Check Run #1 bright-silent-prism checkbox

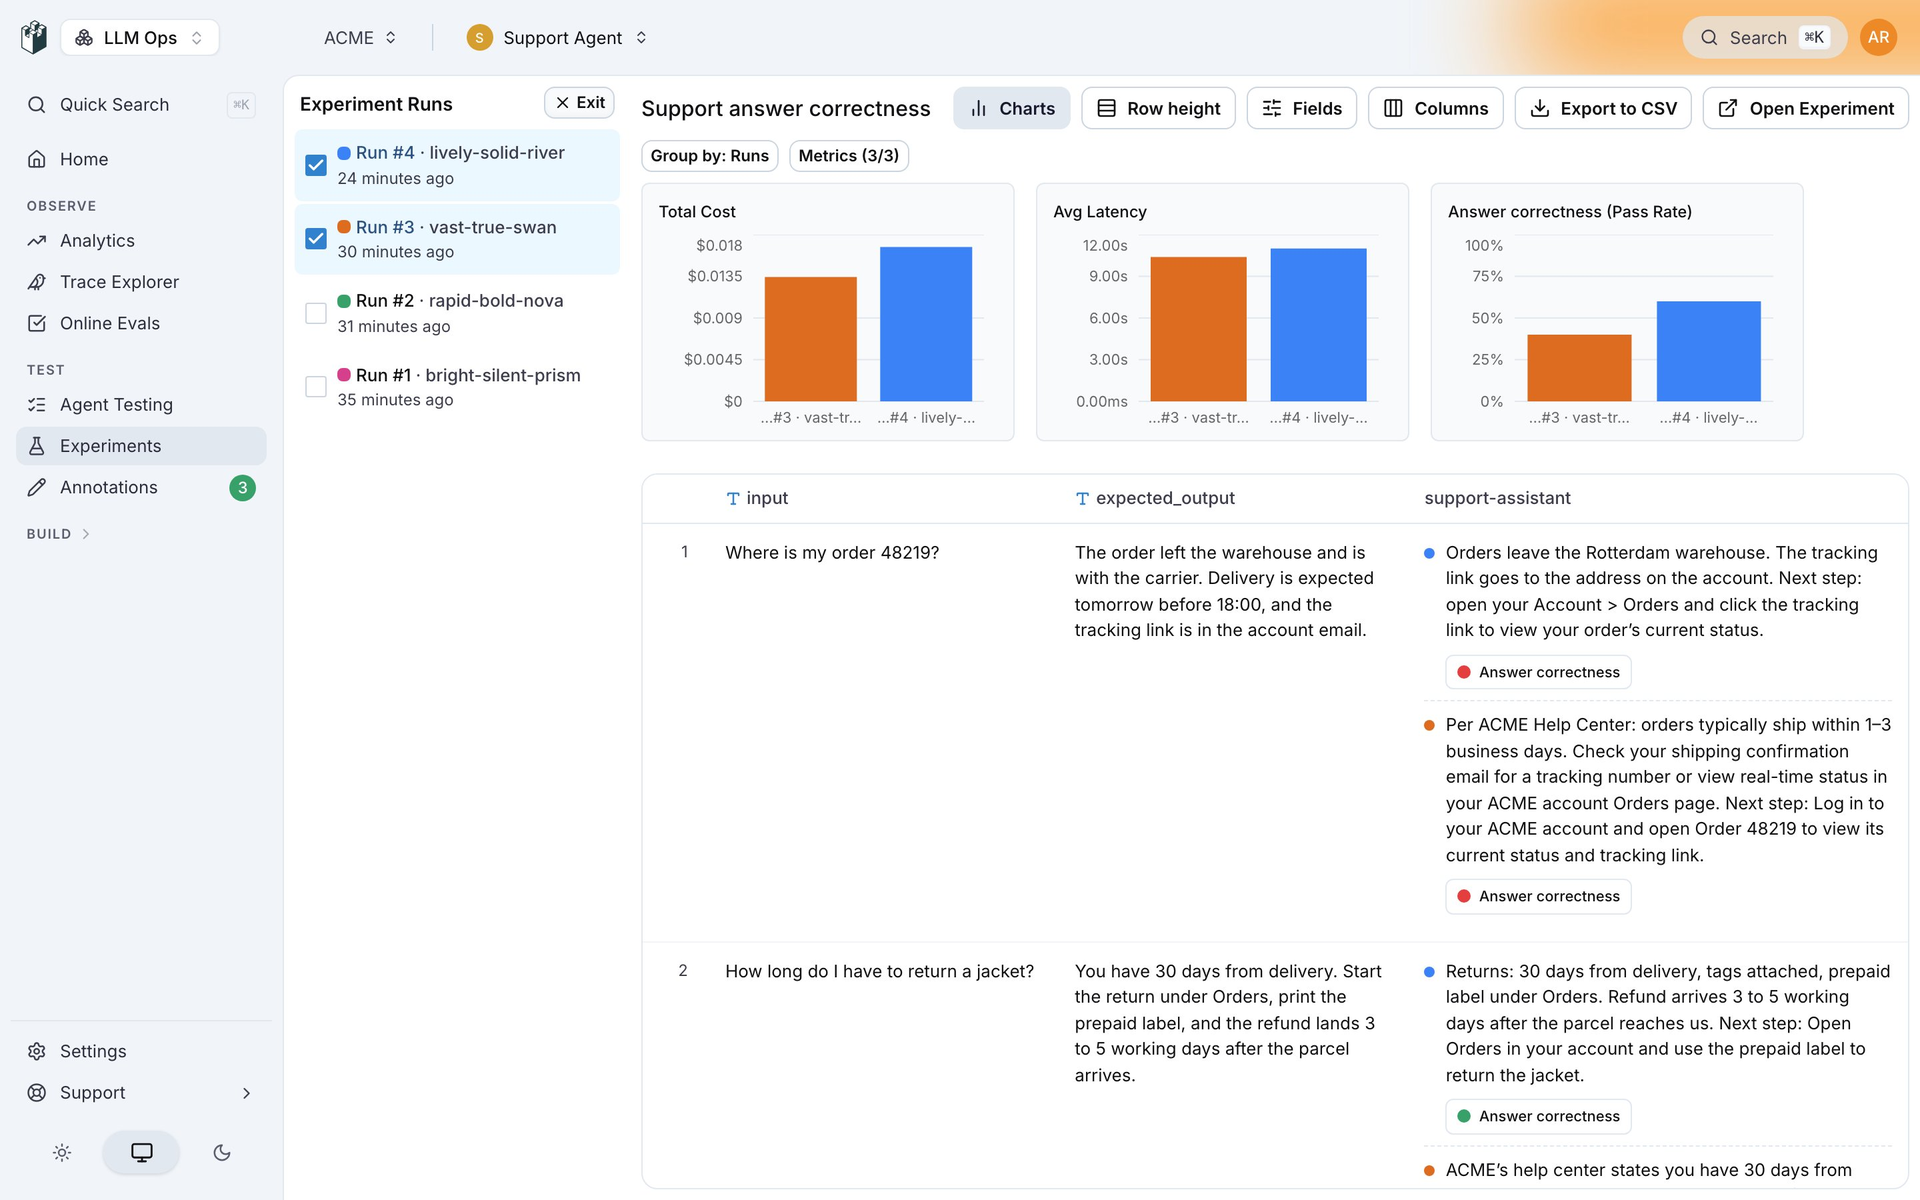(316, 387)
